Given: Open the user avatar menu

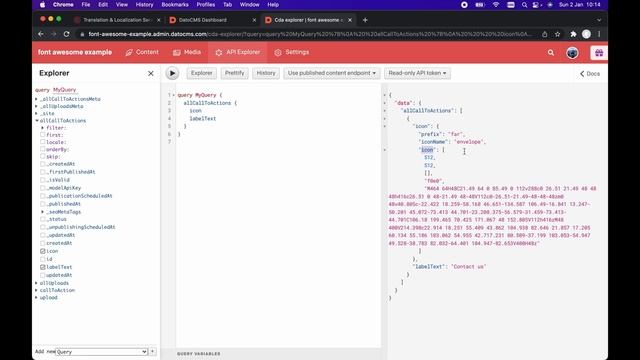Looking at the screenshot, I should pyautogui.click(x=572, y=53).
